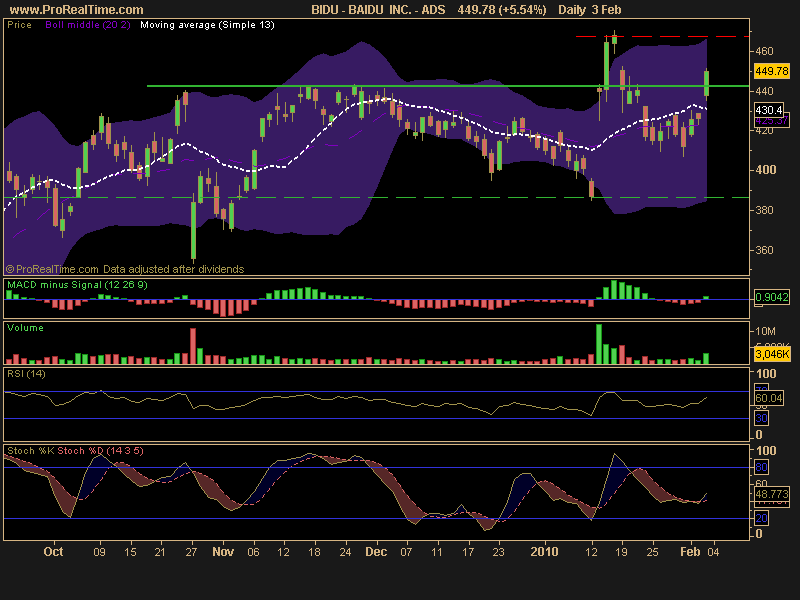The height and width of the screenshot is (600, 800).
Task: Click the 3,046K volume value tag
Action: (772, 354)
